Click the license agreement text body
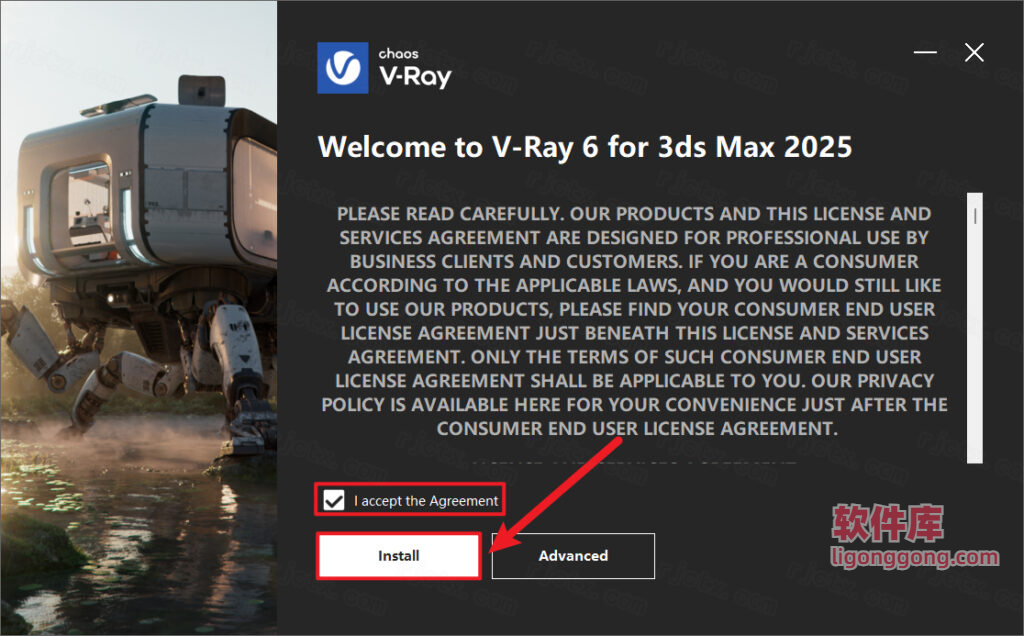 [x=634, y=321]
